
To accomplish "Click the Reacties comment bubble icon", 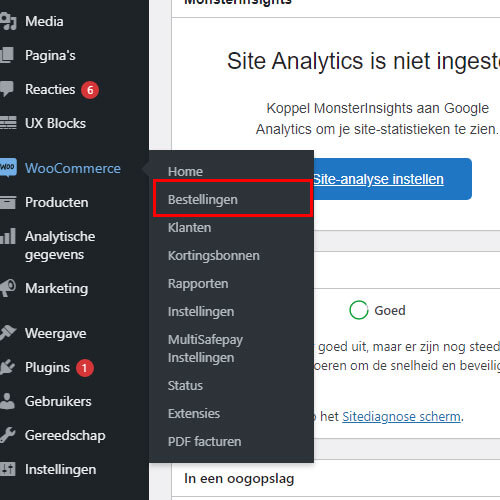I will [x=7, y=89].
